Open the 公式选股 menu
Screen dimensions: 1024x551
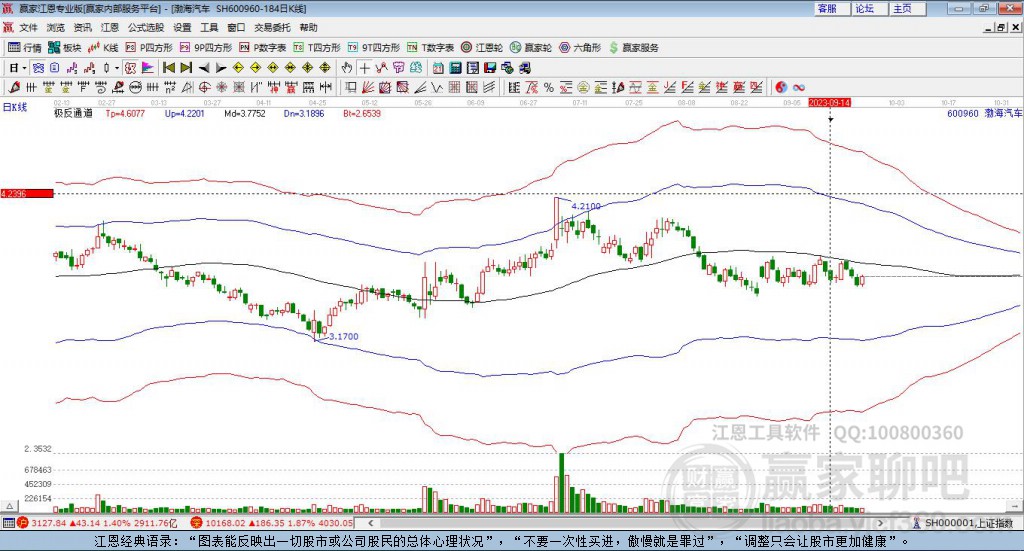[x=146, y=27]
